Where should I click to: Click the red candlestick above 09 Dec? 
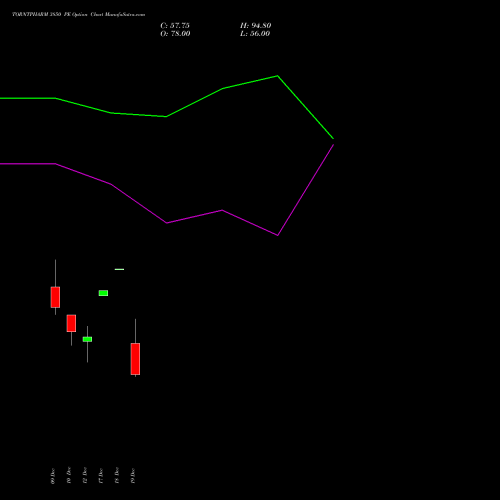tap(55, 297)
